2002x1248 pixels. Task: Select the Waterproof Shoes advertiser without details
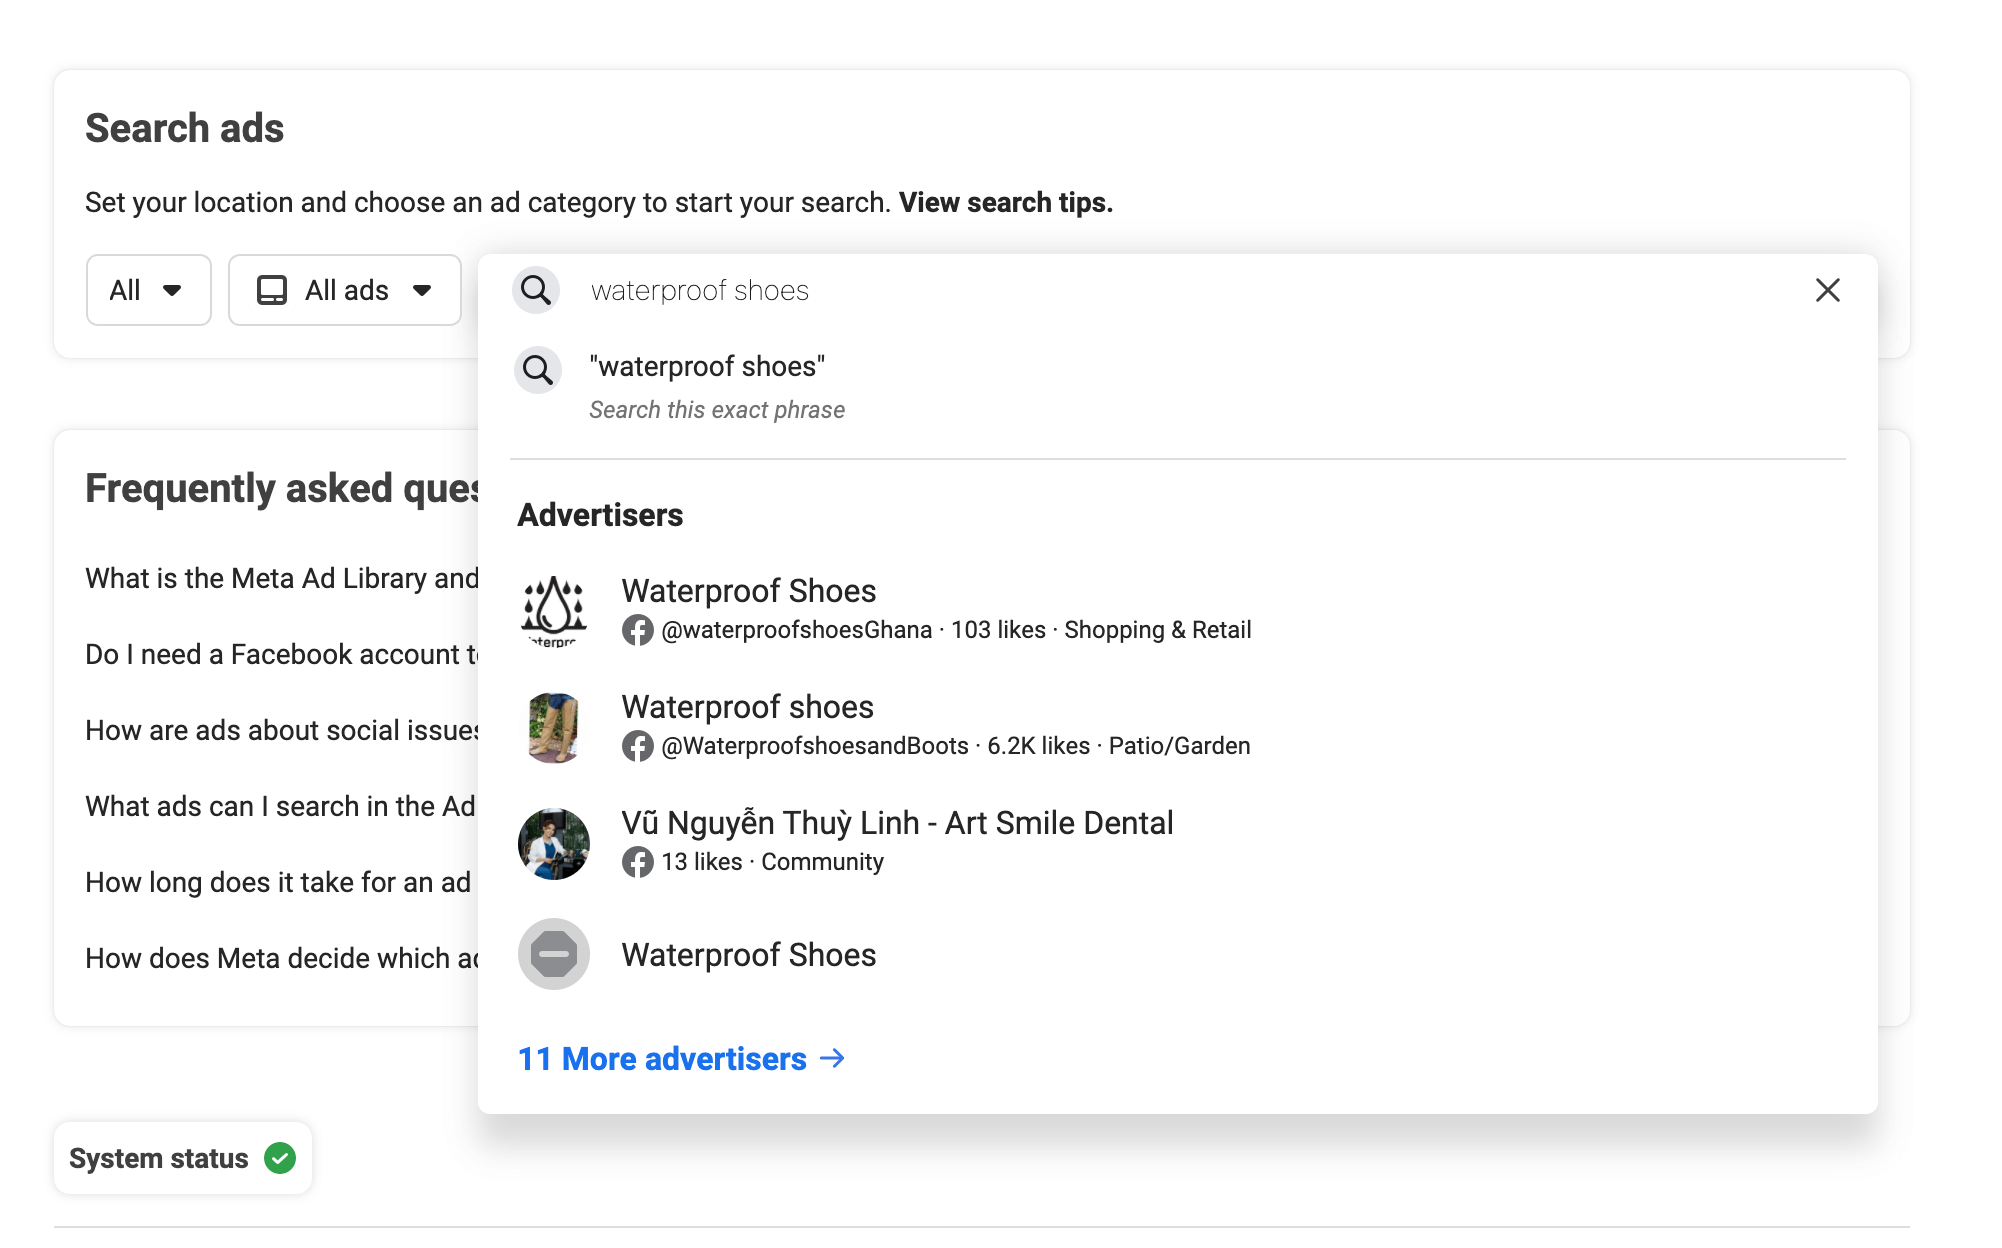point(1178,954)
